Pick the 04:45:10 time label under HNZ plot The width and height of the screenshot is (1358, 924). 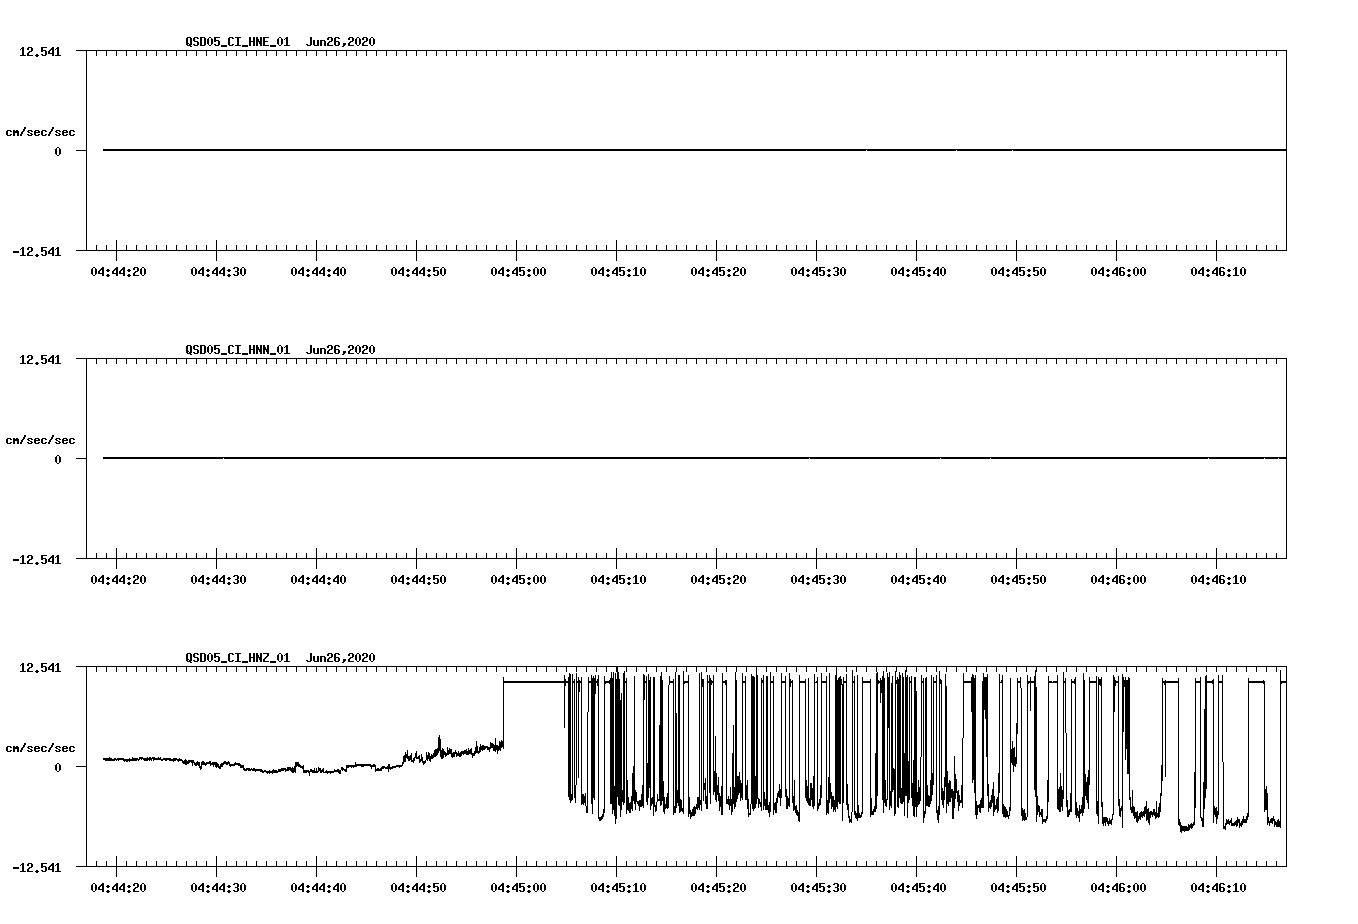point(618,888)
